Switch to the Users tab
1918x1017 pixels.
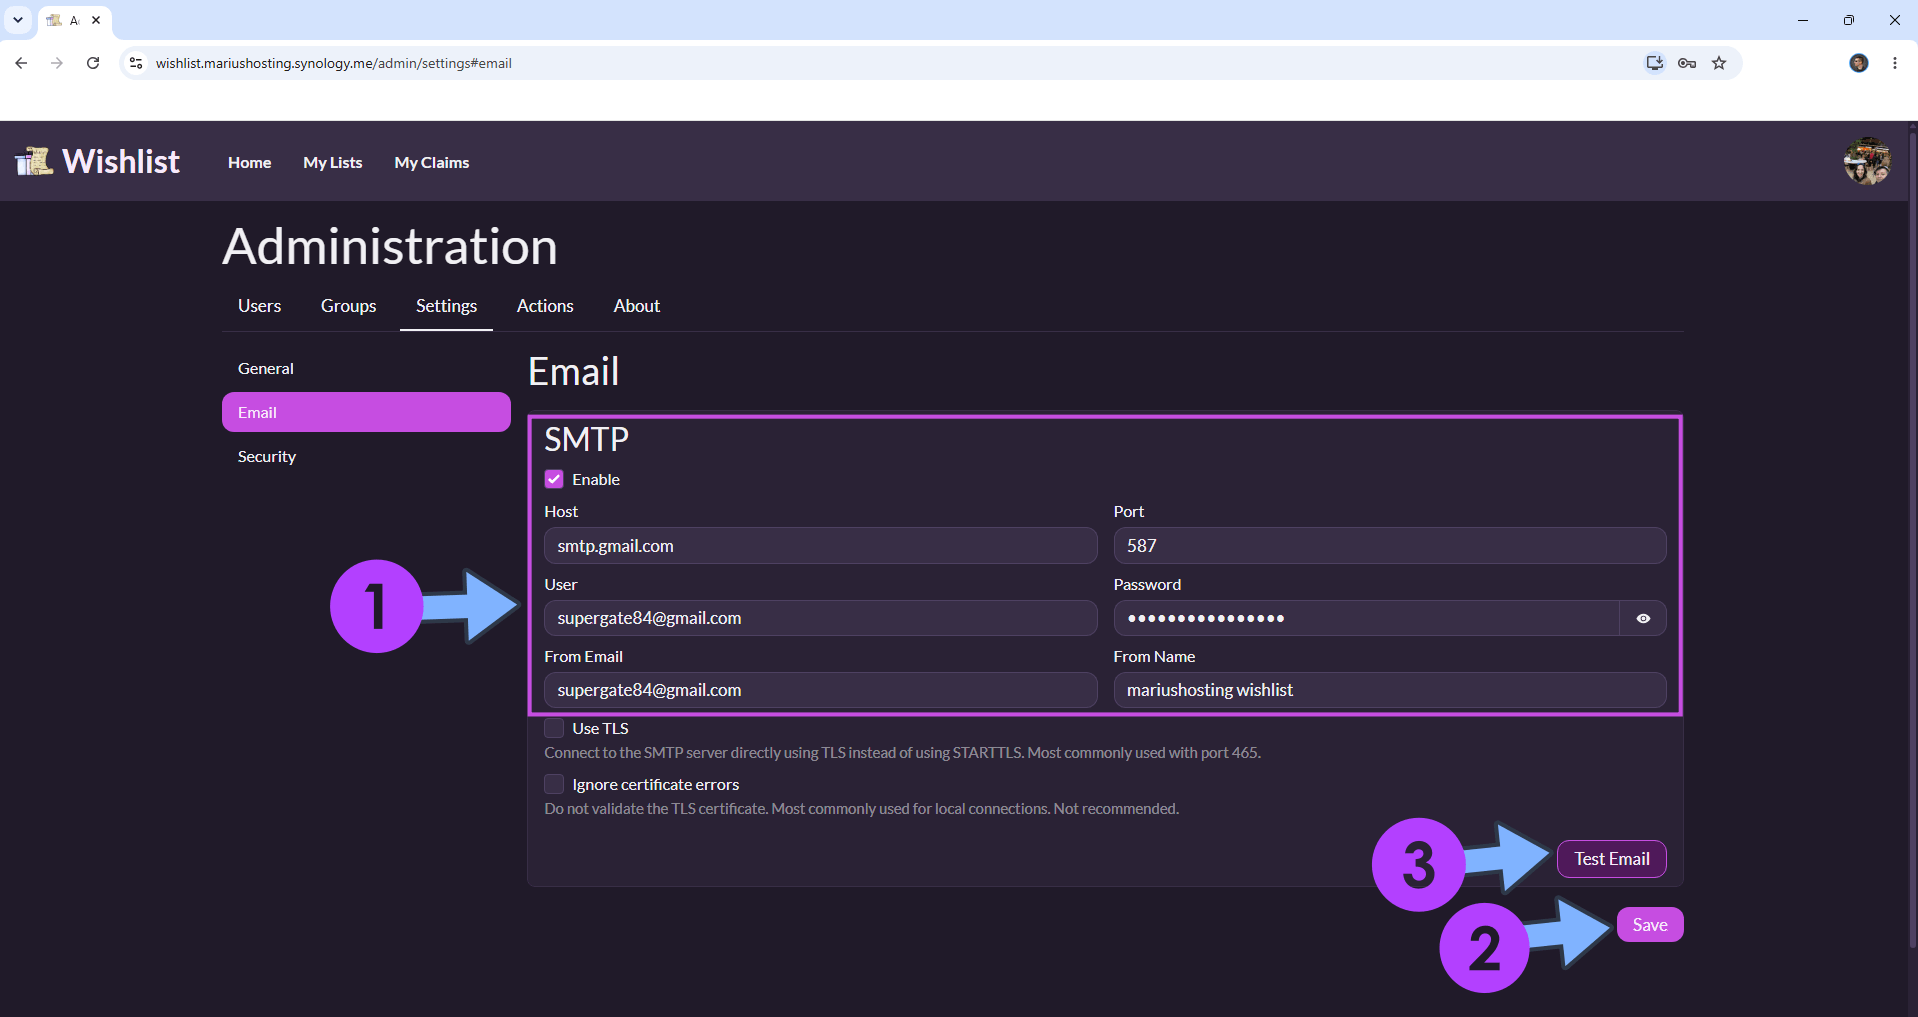pos(259,306)
